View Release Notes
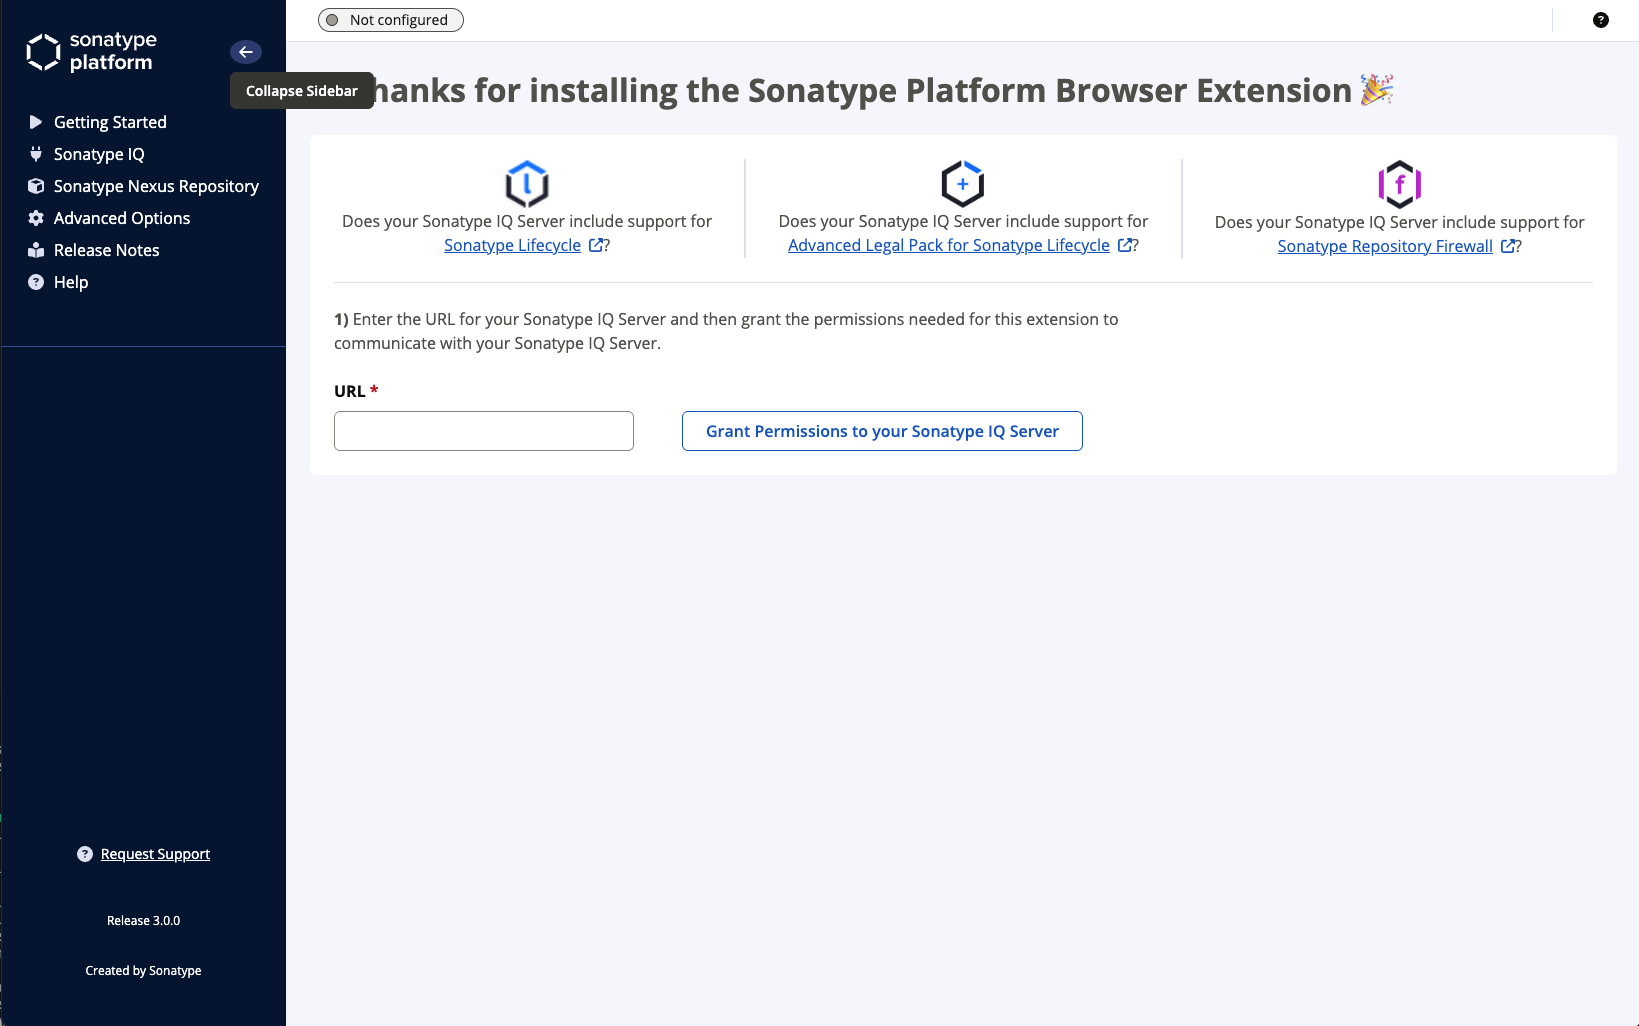Viewport: 1639px width, 1026px height. click(x=107, y=250)
